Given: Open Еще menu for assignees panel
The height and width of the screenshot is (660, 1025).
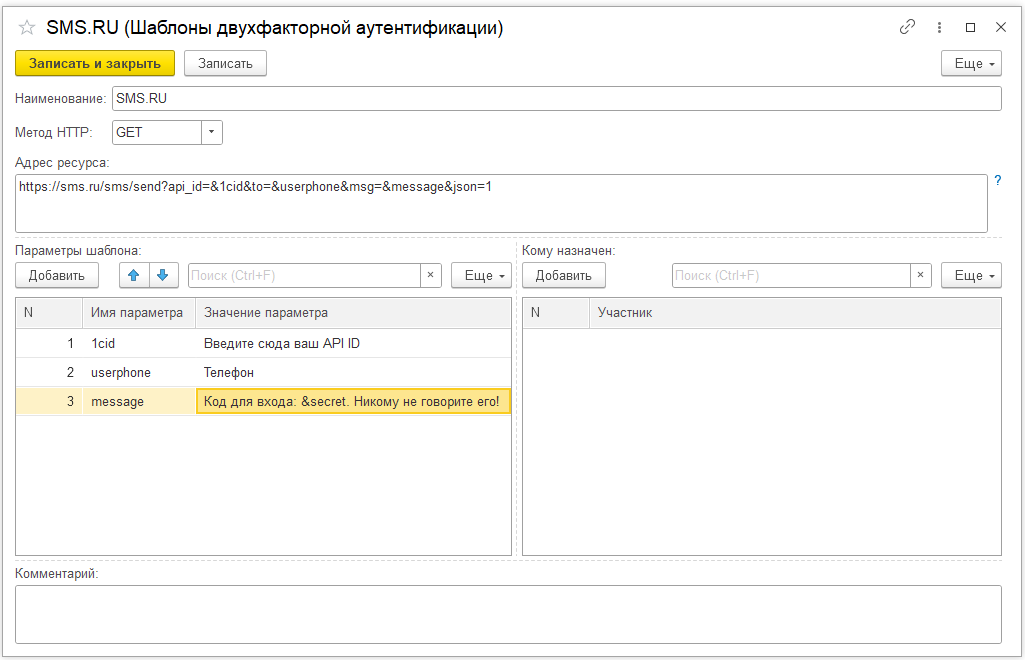Looking at the screenshot, I should (971, 275).
